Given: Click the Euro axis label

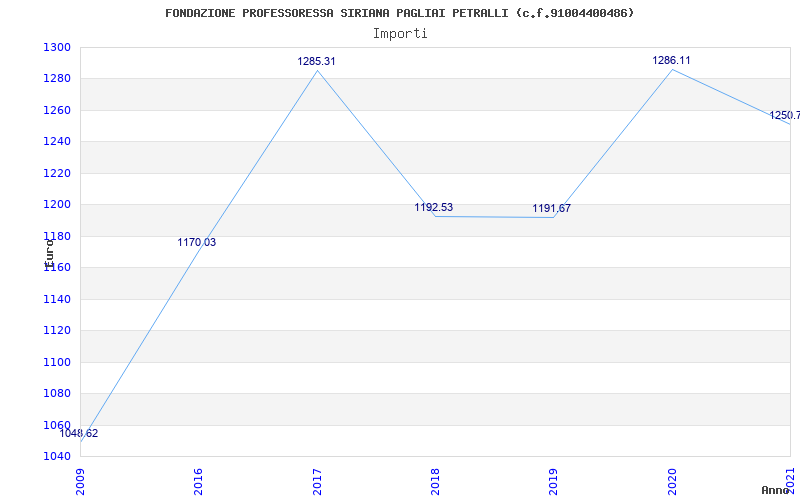Looking at the screenshot, I should click(49, 254).
